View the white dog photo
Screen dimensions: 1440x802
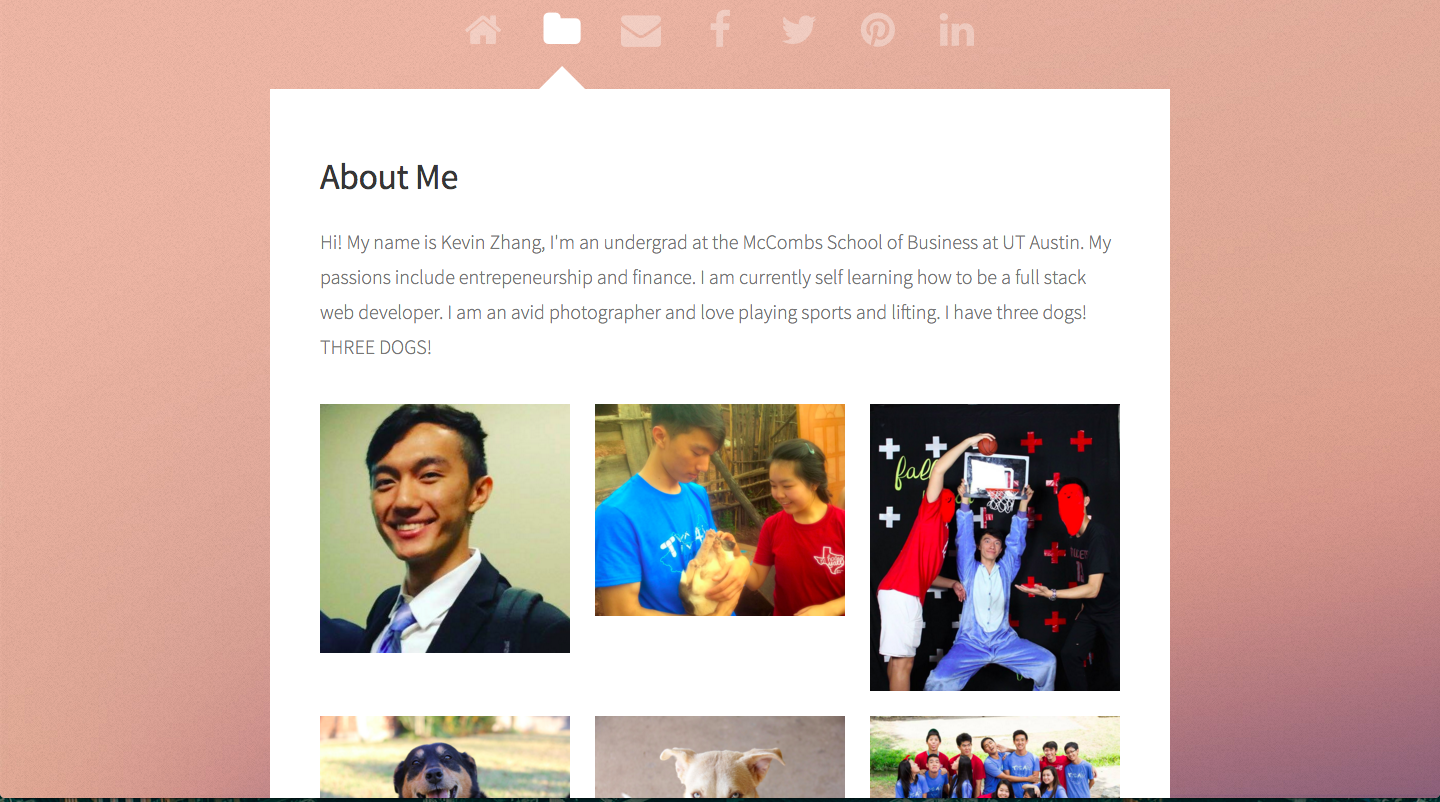coord(720,757)
